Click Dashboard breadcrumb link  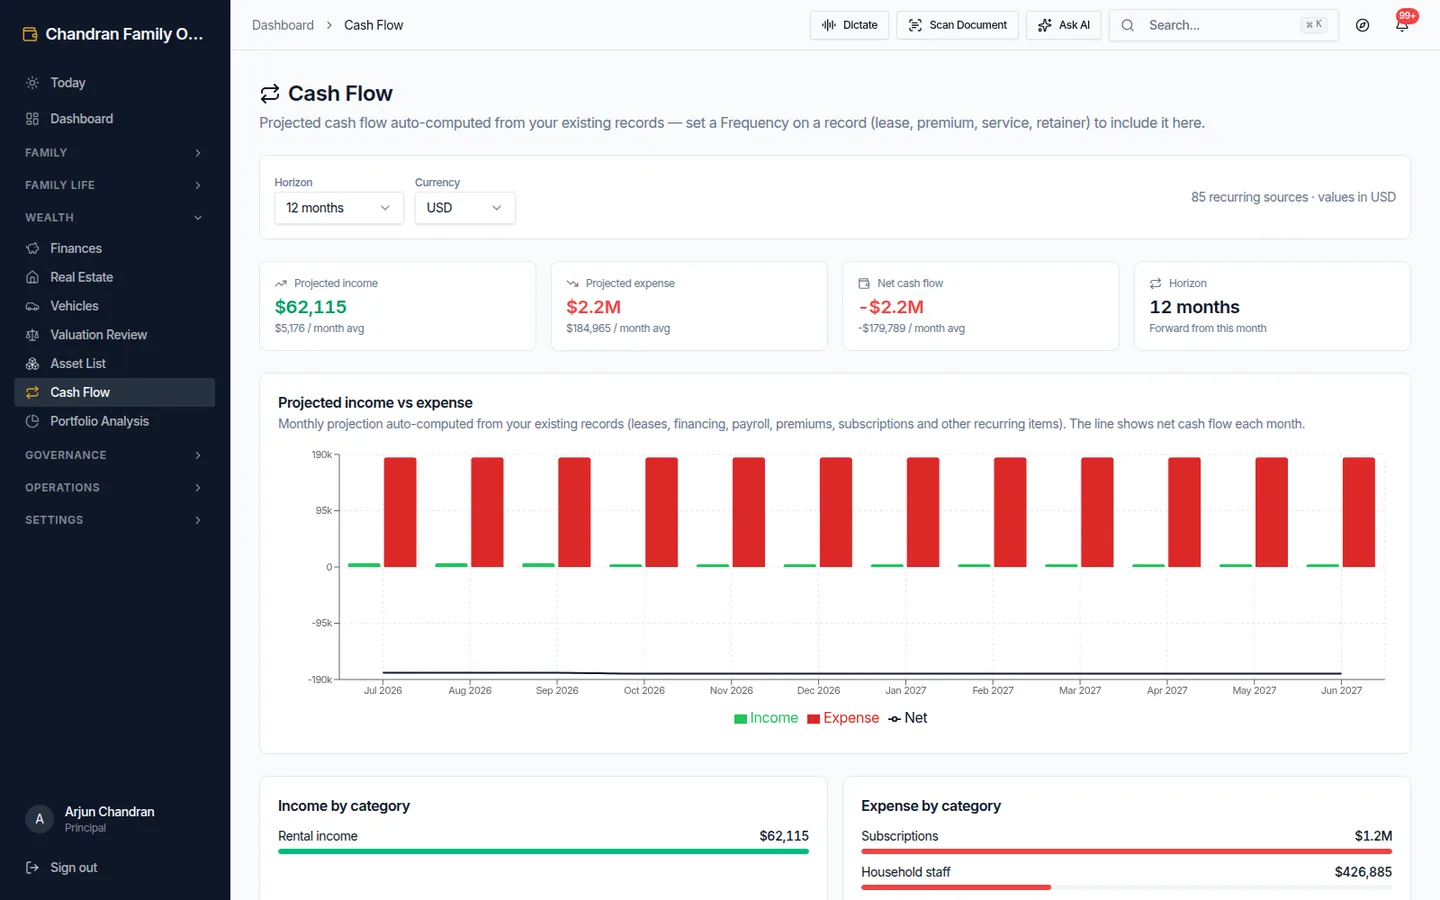[283, 25]
